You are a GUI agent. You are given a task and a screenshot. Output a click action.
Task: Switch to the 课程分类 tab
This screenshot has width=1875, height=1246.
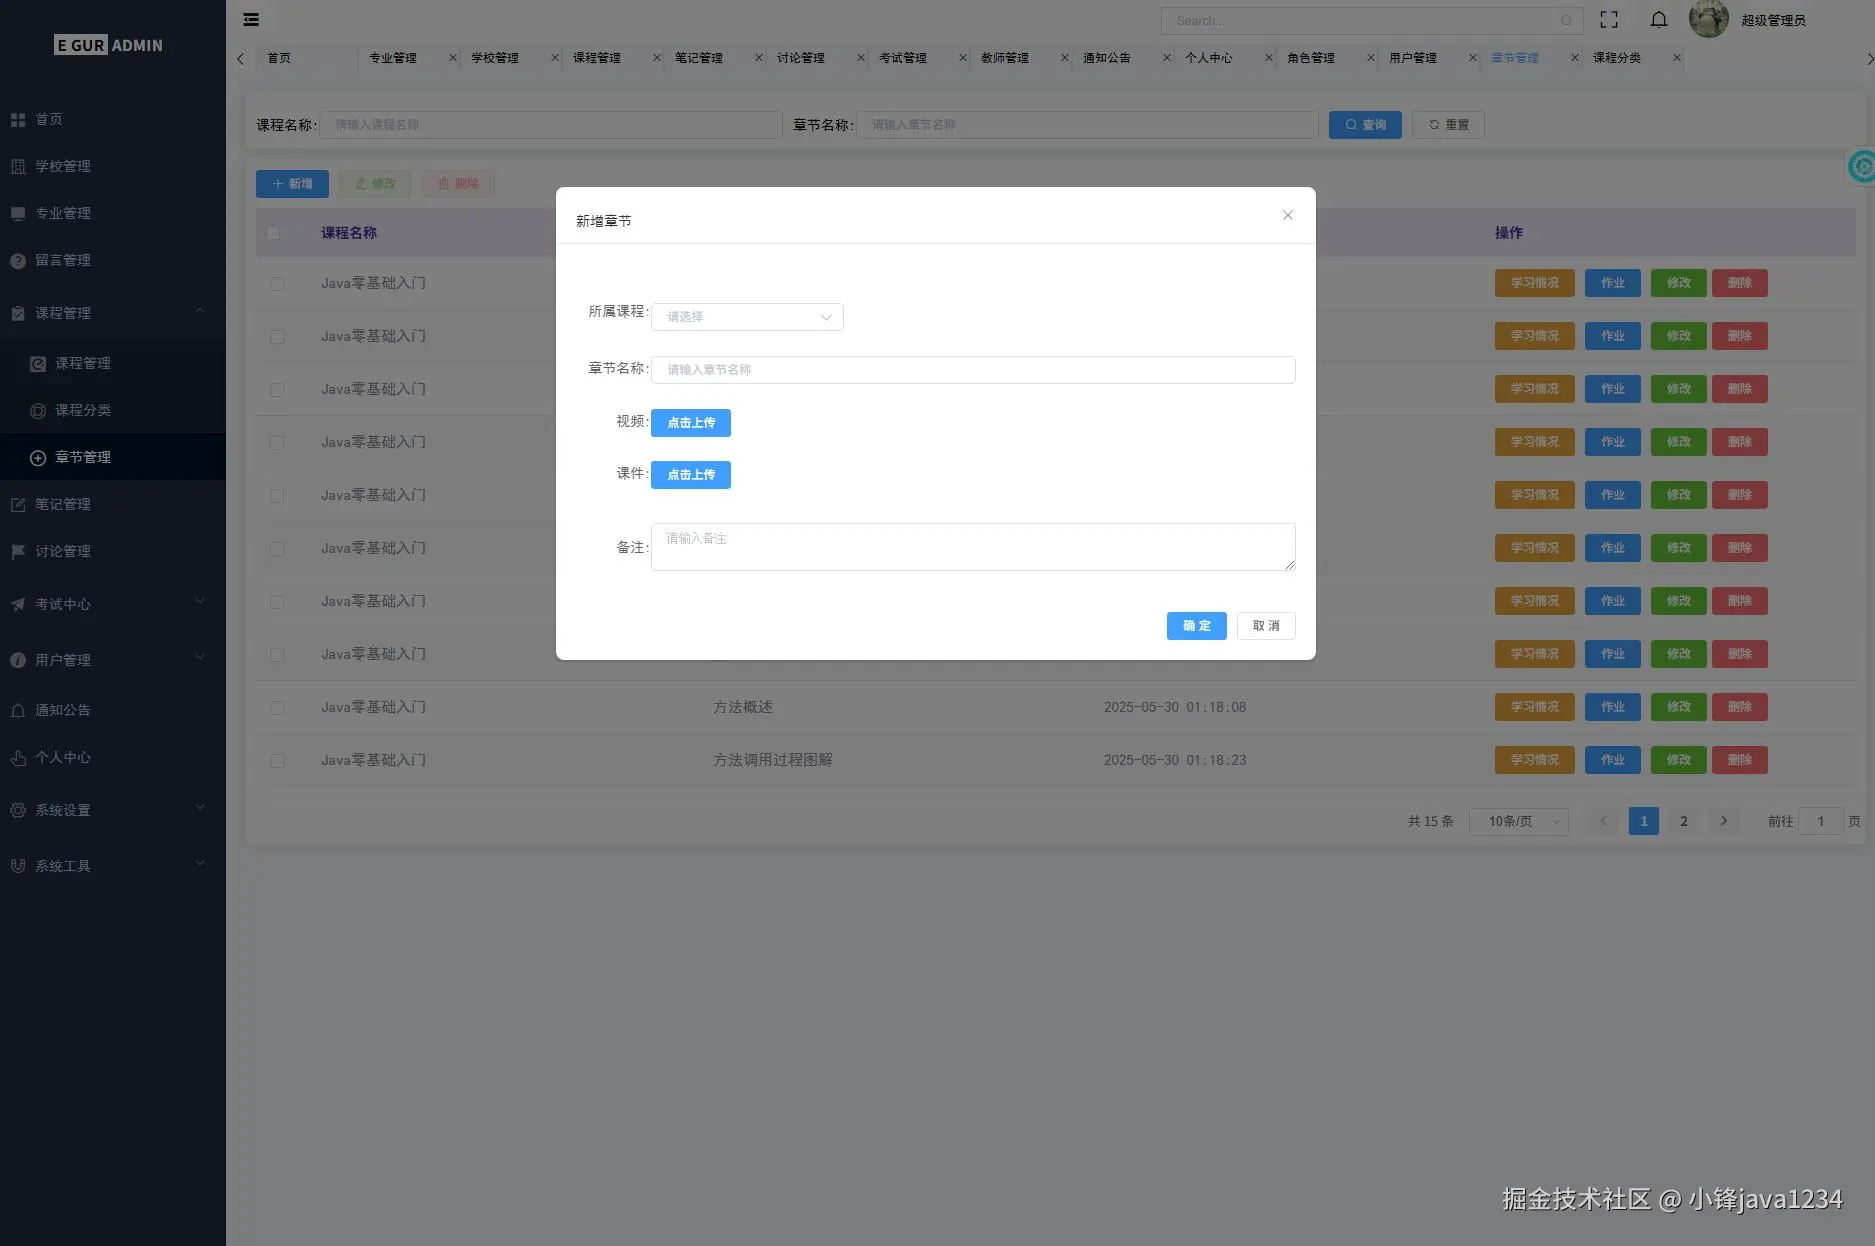pyautogui.click(x=1617, y=58)
